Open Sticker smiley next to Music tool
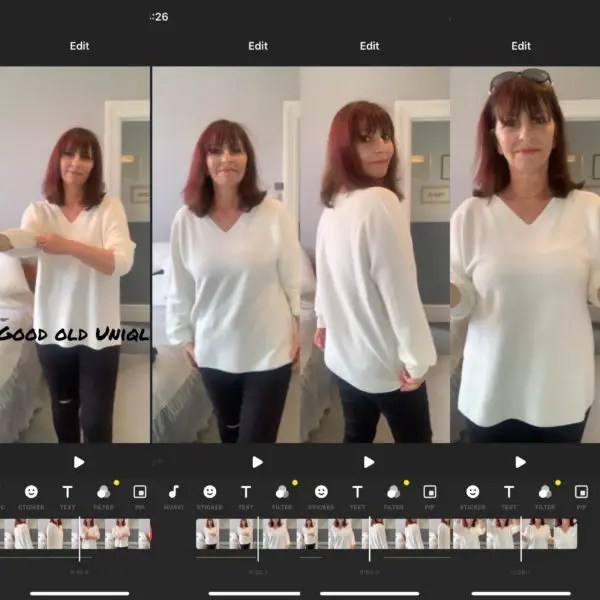The width and height of the screenshot is (600, 600). (x=210, y=492)
